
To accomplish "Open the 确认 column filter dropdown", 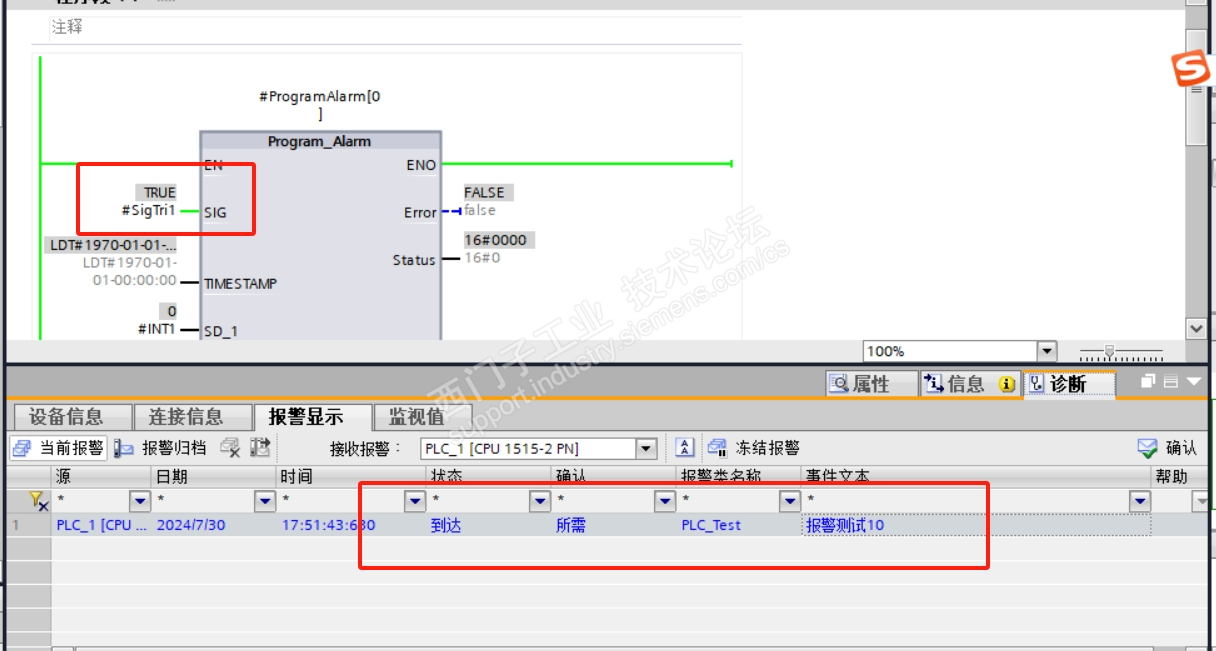I will click(665, 500).
